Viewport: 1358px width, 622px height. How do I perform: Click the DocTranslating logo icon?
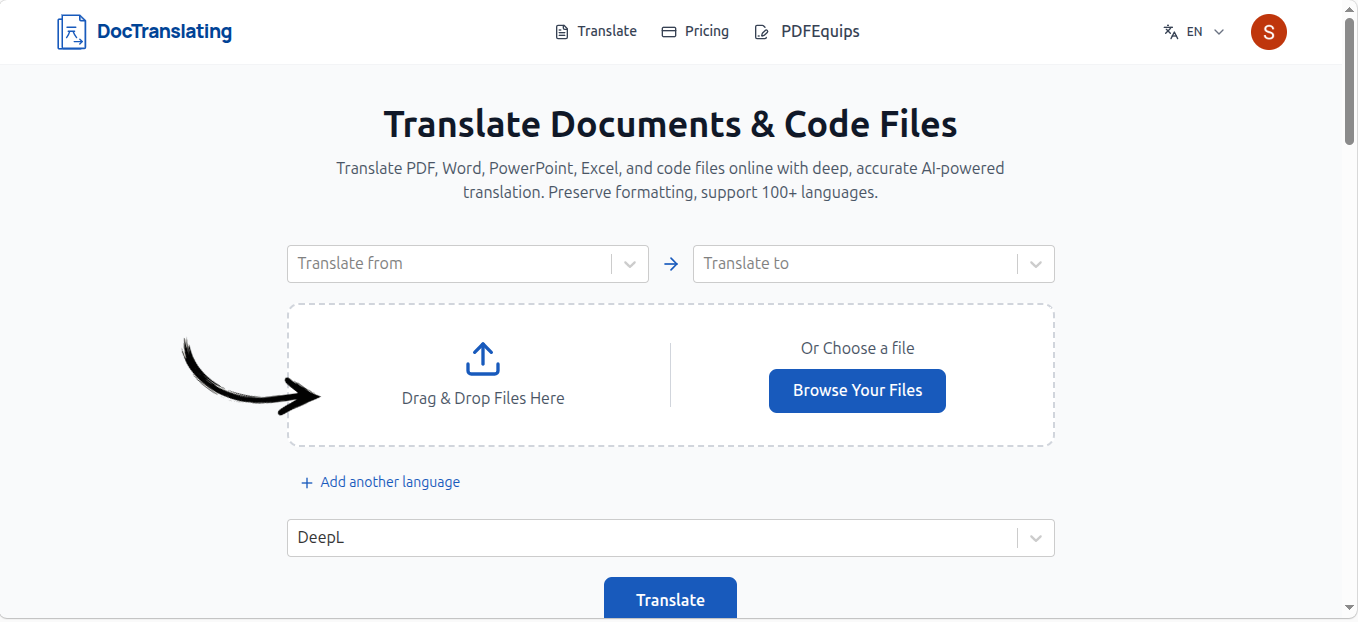click(72, 32)
